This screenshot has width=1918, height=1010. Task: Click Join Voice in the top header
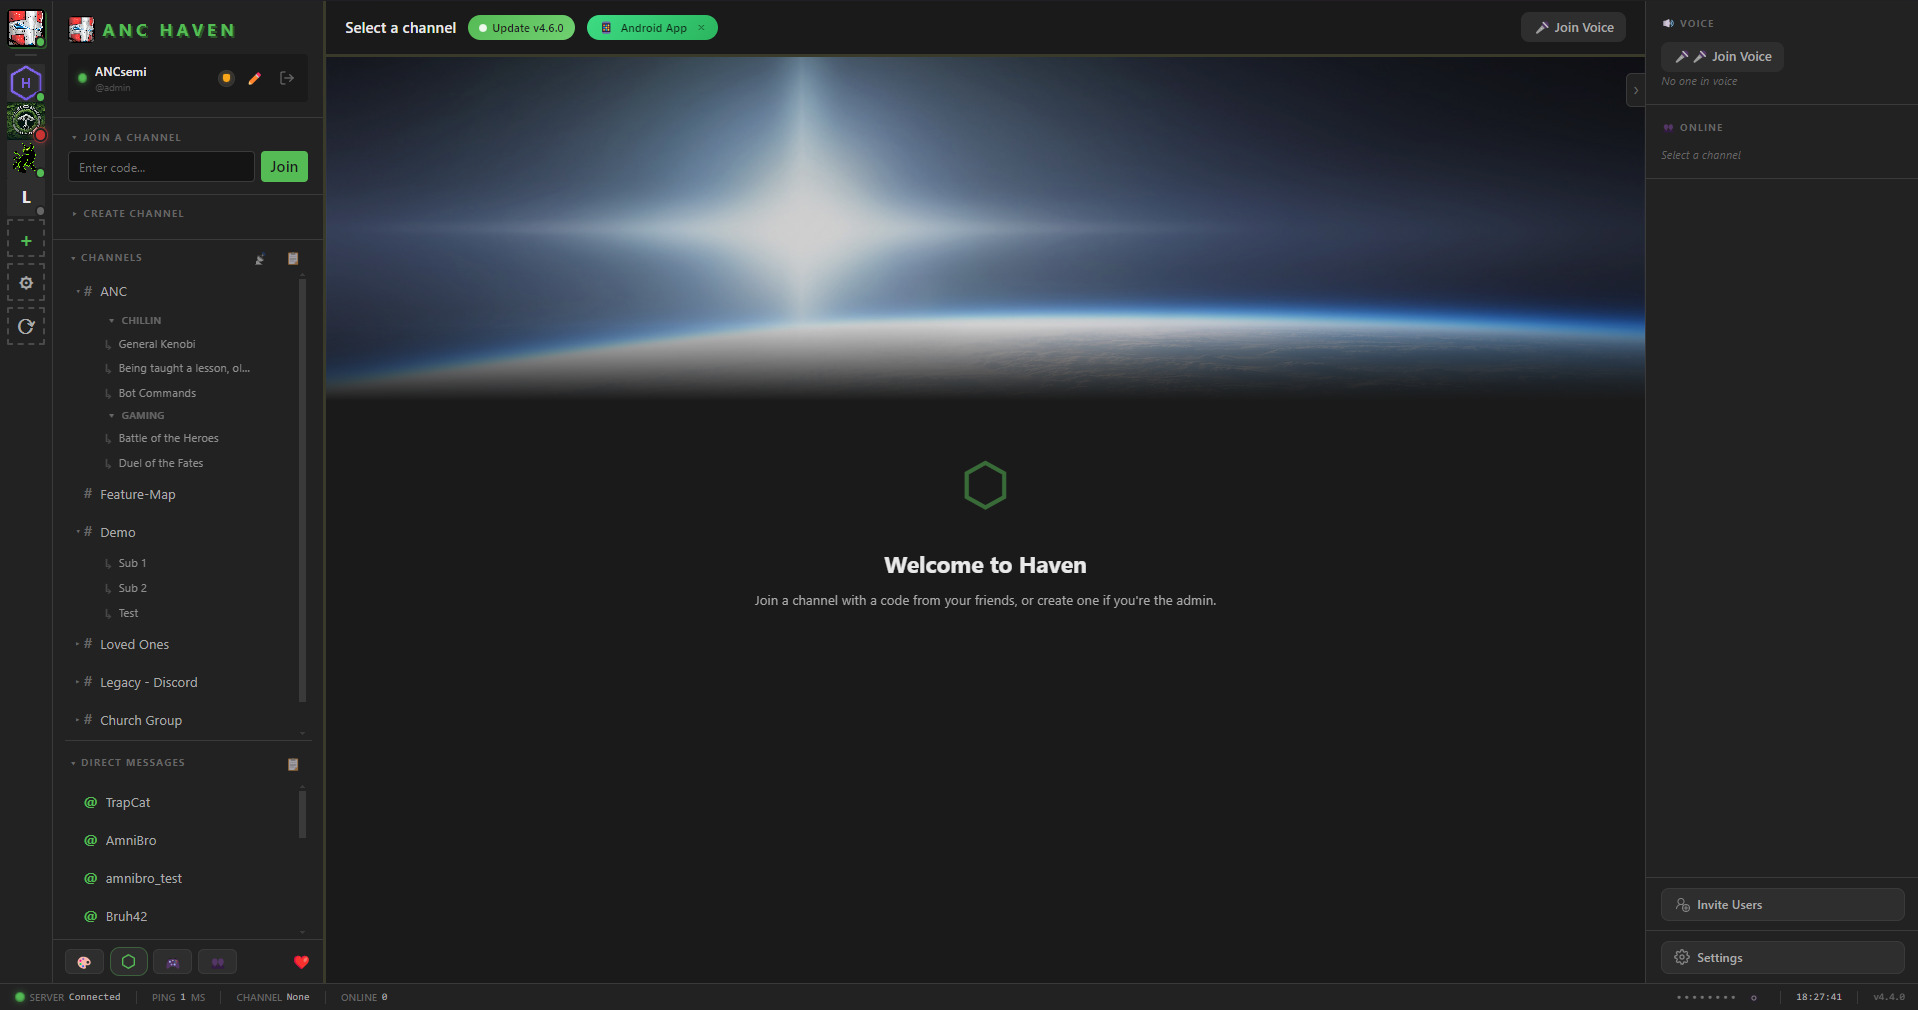1573,28
